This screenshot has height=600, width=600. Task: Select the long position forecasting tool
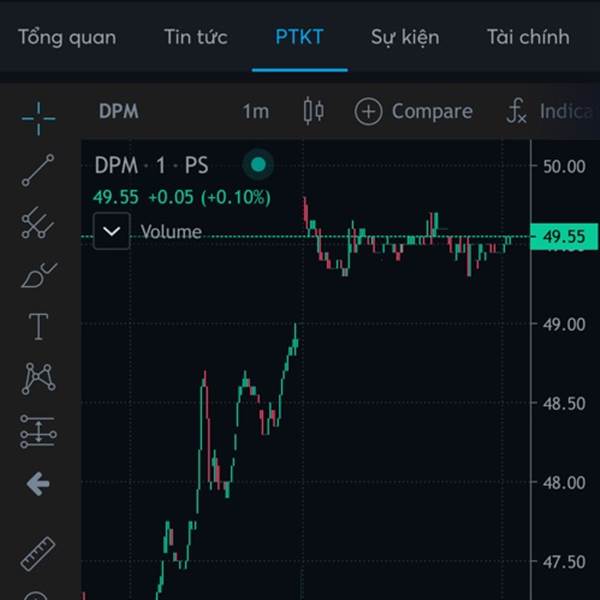coord(38,431)
